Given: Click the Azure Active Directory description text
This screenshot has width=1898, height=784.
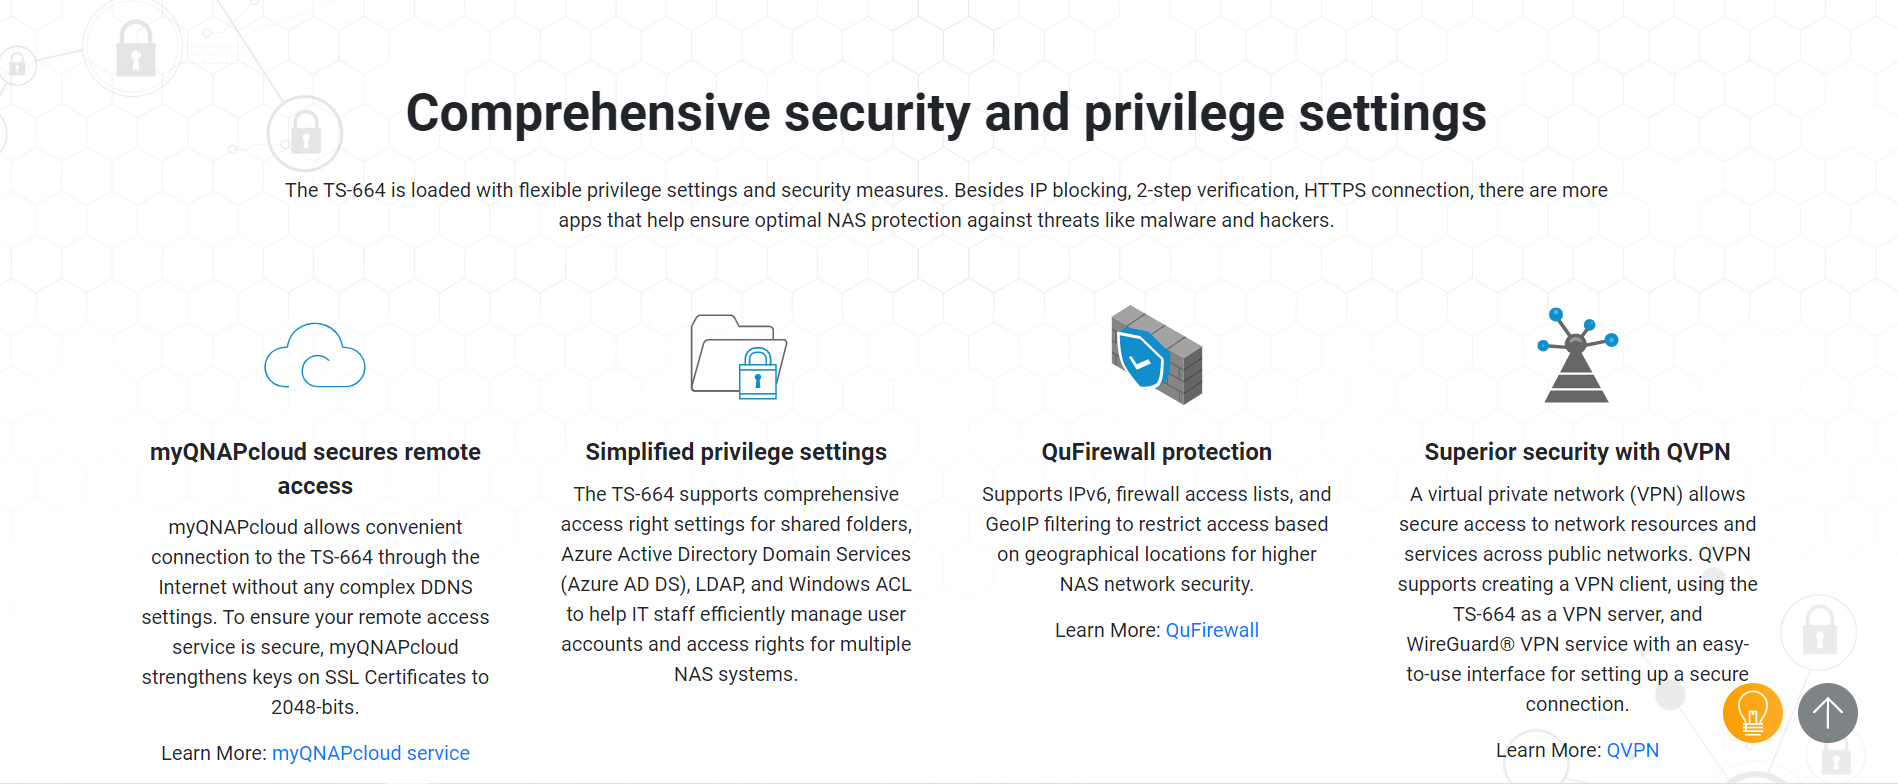Looking at the screenshot, I should 736,584.
